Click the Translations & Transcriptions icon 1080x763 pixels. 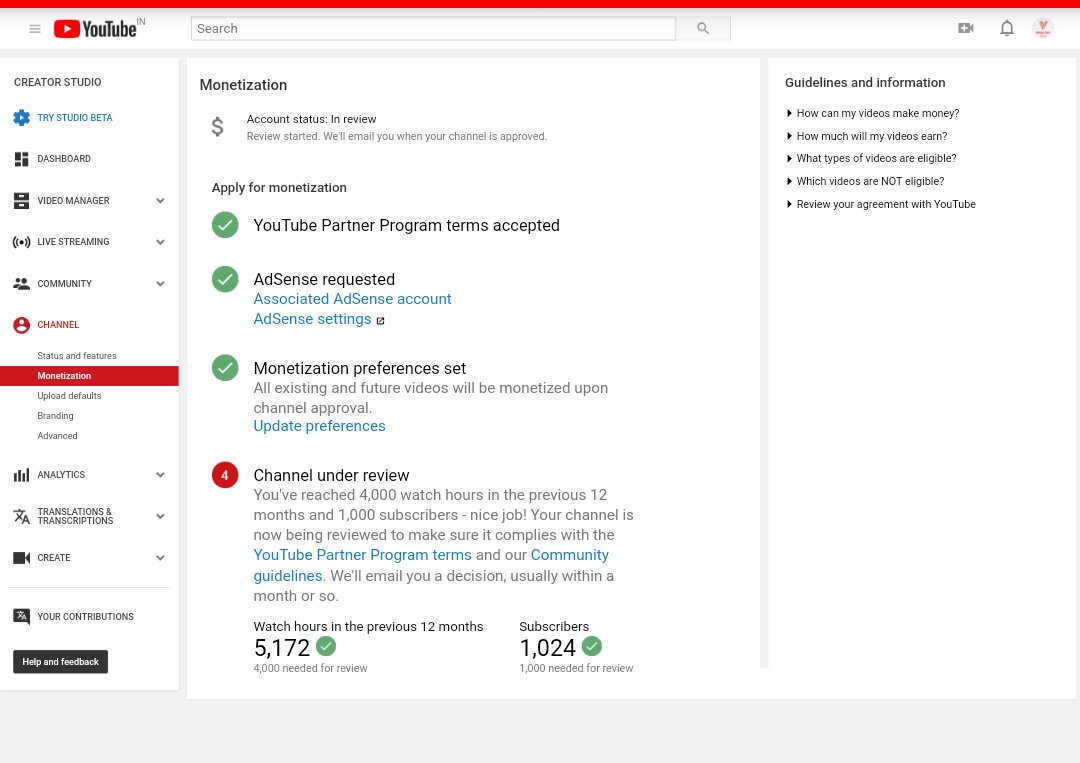pos(21,516)
